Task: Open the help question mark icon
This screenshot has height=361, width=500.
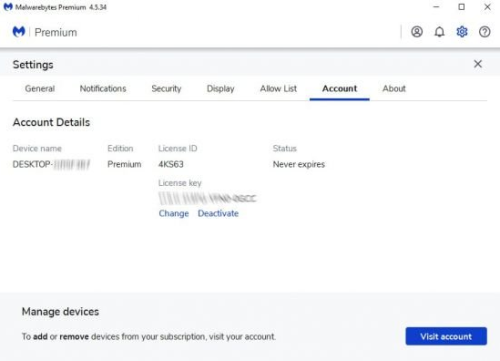Action: coord(485,32)
